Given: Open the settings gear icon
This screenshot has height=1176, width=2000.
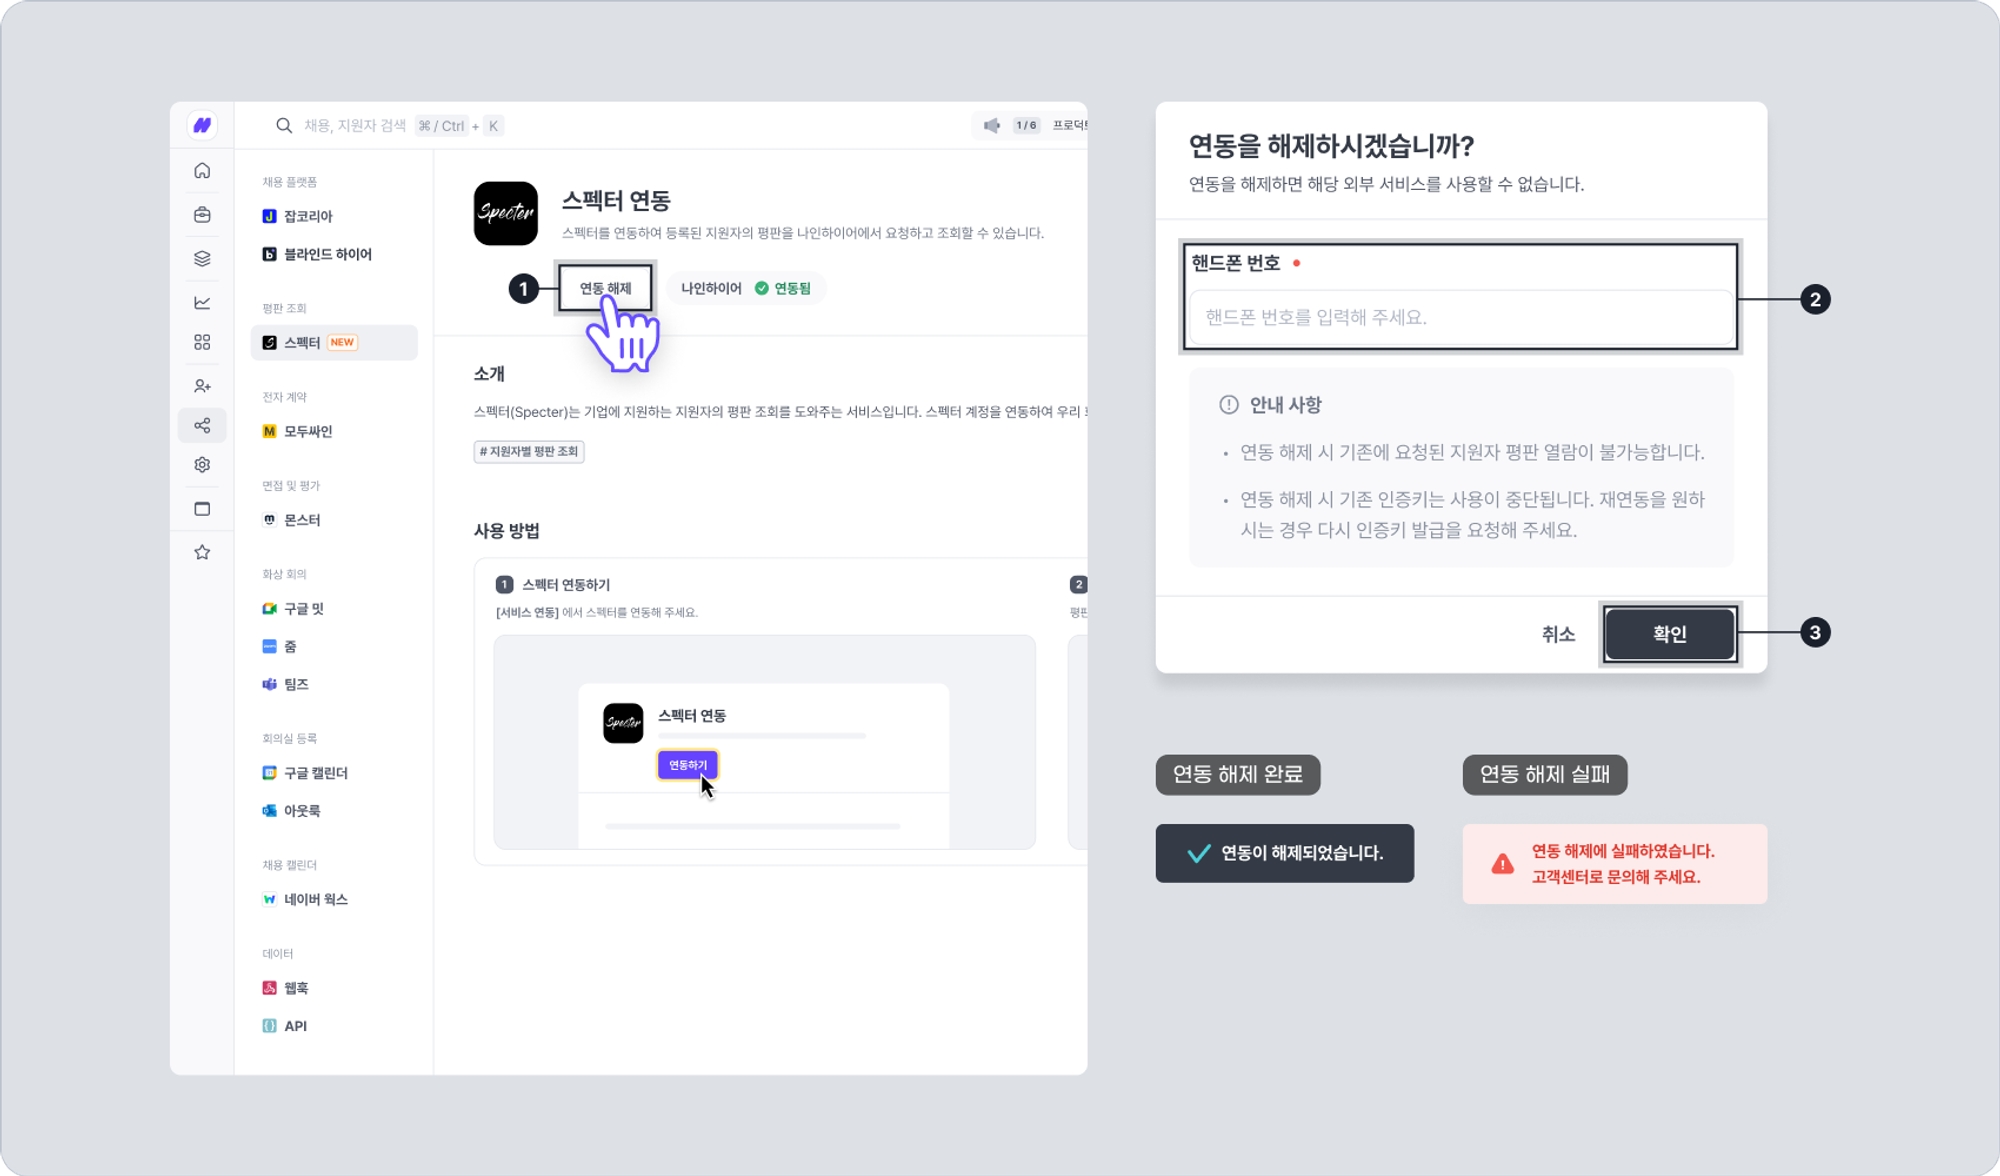Looking at the screenshot, I should 202,465.
